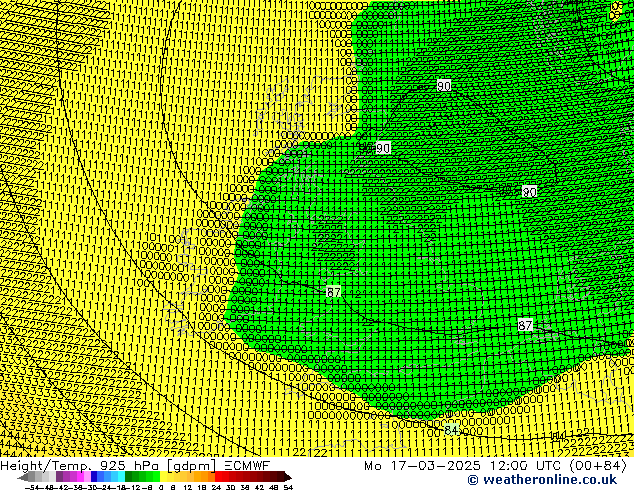This screenshot has width=634, height=490.
Task: Click the left gray arrow end of color scale
Action: tap(23, 477)
